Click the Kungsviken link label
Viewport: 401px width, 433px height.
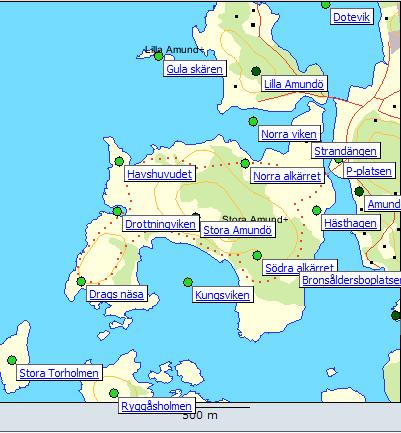point(222,295)
